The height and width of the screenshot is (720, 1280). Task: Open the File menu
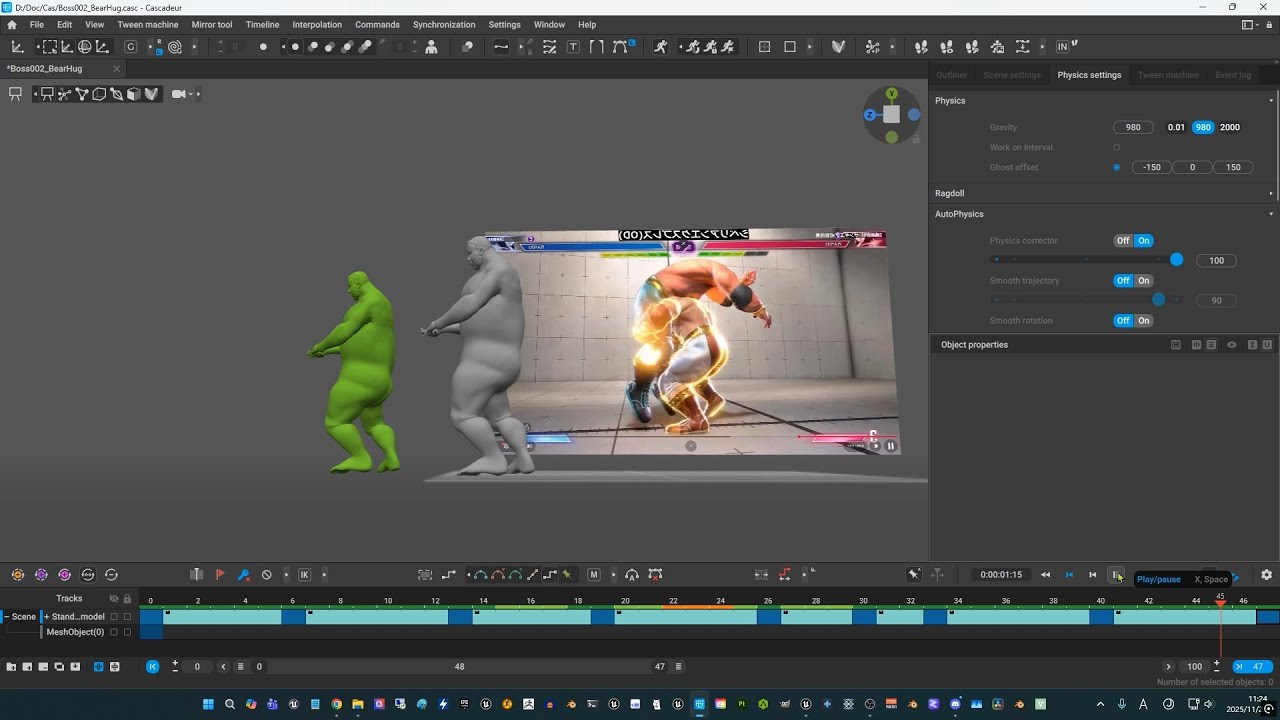coord(37,25)
